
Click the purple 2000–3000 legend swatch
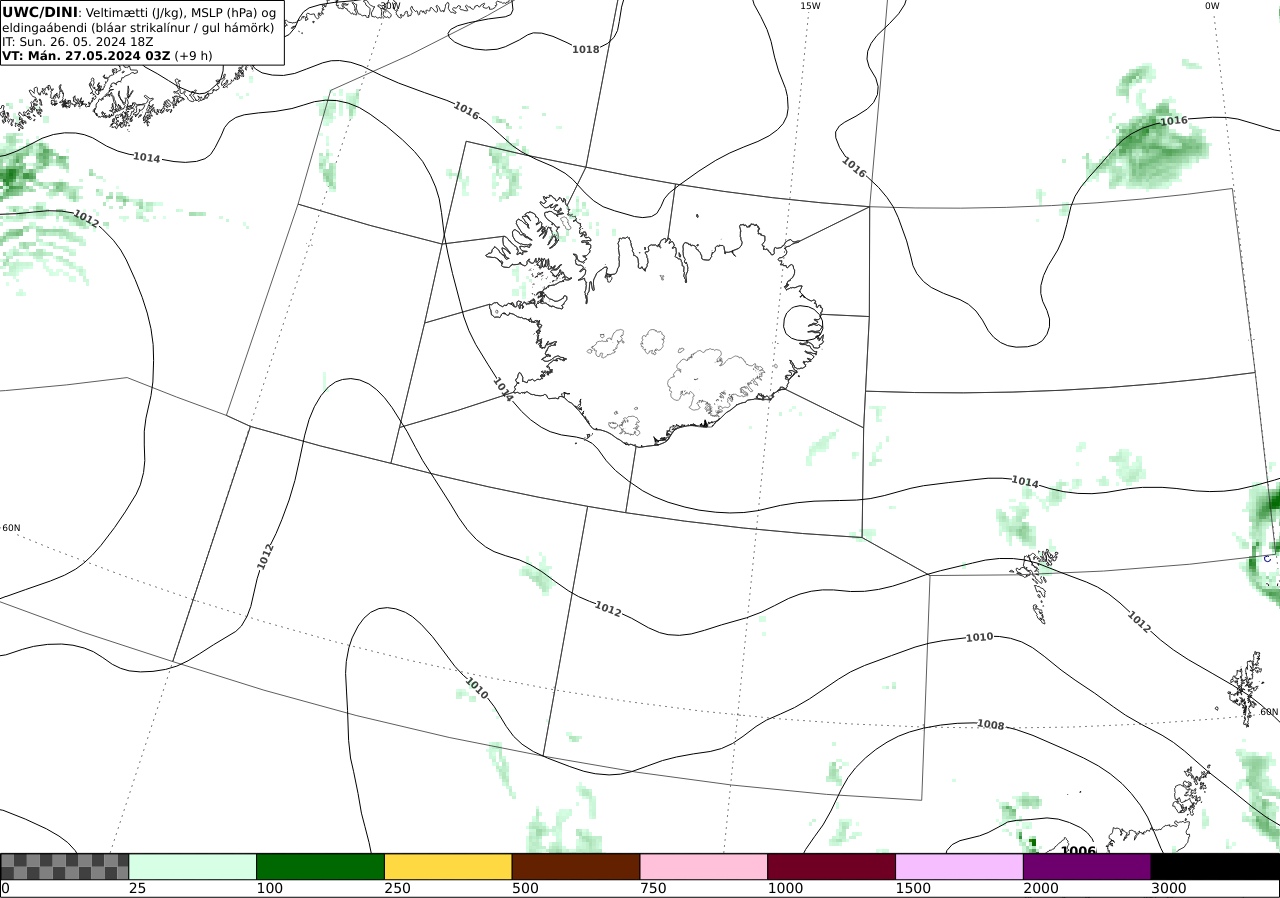coord(1087,866)
